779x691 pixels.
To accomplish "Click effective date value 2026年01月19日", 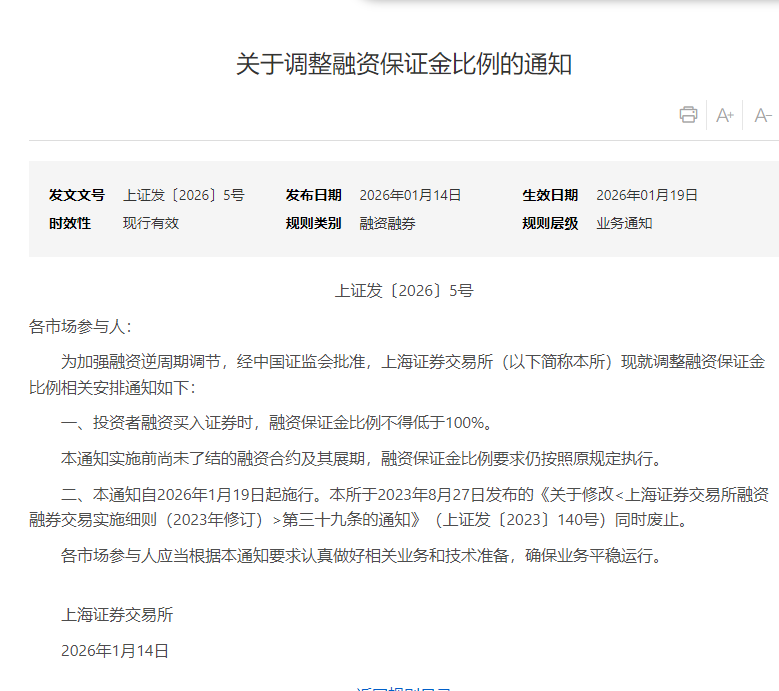I will click(x=647, y=195).
